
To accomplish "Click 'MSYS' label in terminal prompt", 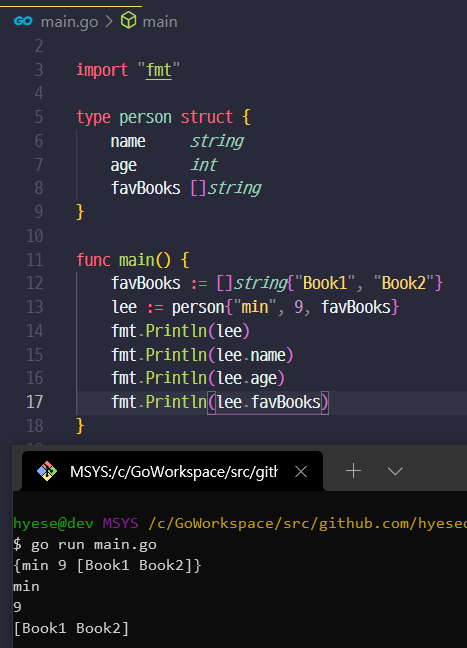I will pos(120,523).
